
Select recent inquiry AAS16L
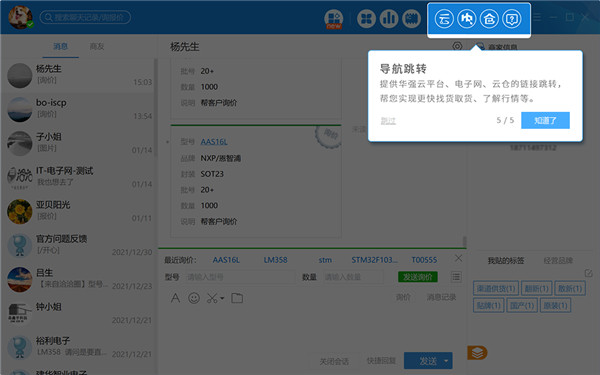(x=226, y=260)
